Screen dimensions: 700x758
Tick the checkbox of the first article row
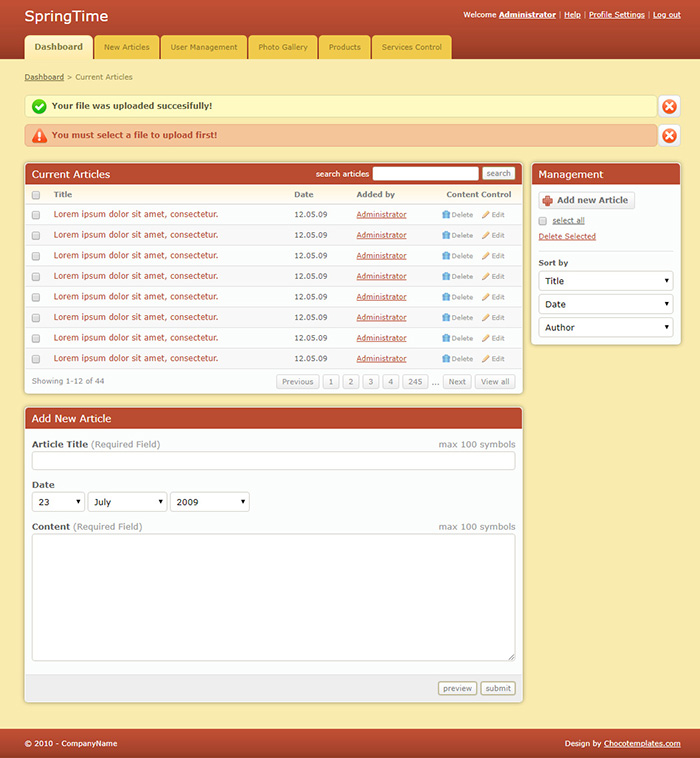[36, 215]
